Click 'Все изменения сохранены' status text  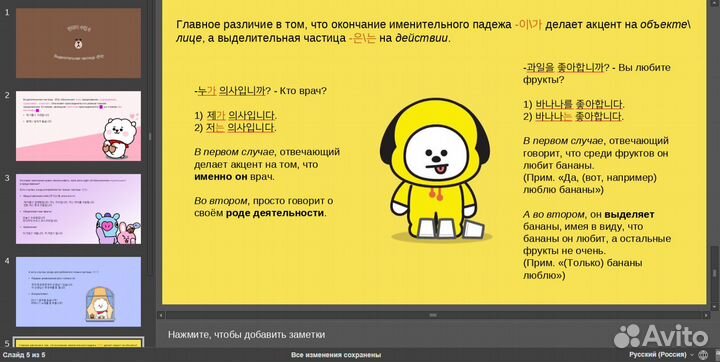coord(336,355)
